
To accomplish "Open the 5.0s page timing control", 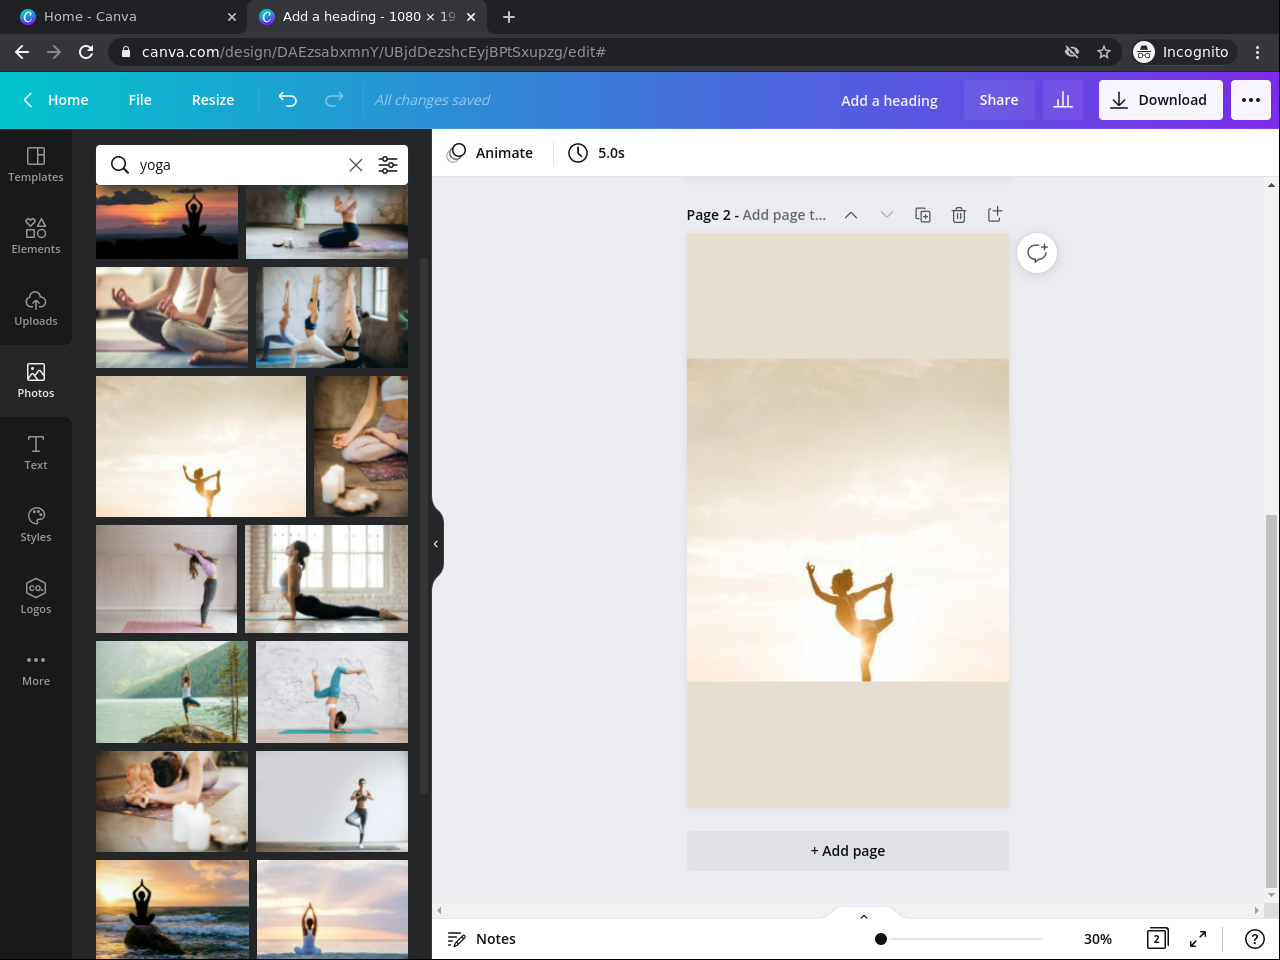I will pyautogui.click(x=597, y=153).
